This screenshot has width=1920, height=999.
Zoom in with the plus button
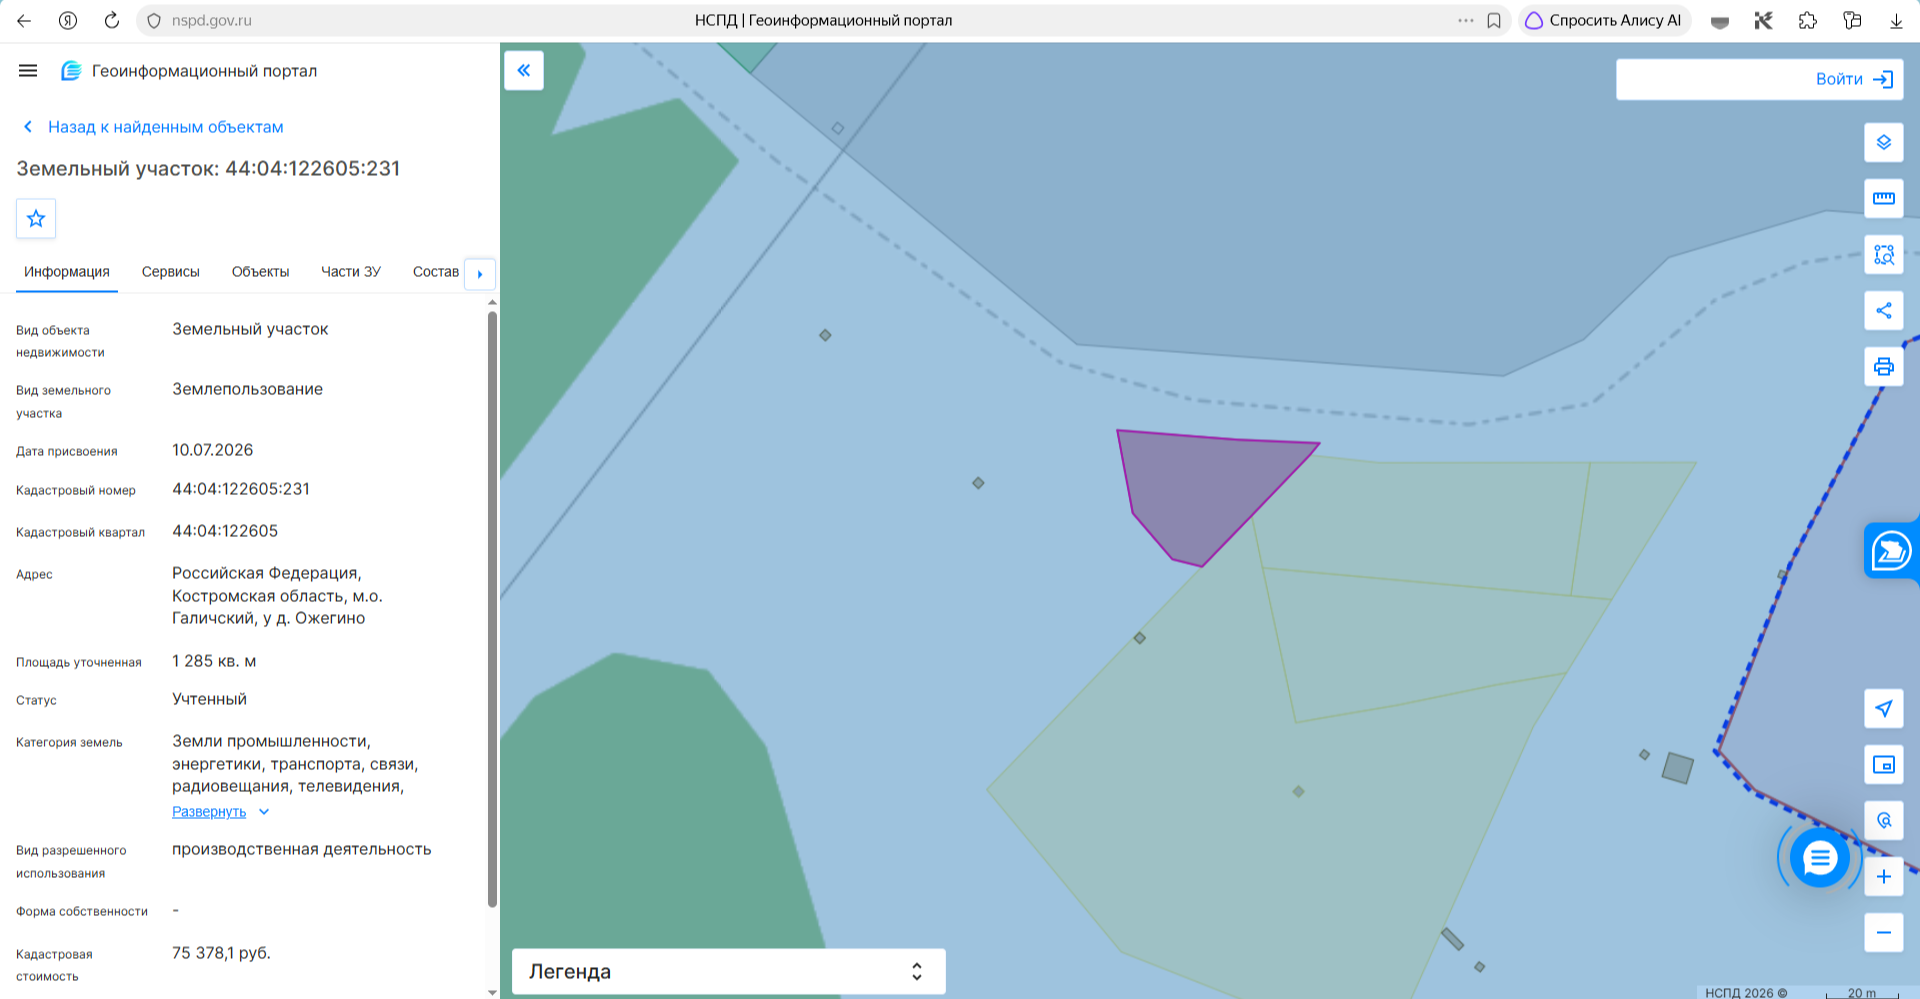(x=1883, y=877)
